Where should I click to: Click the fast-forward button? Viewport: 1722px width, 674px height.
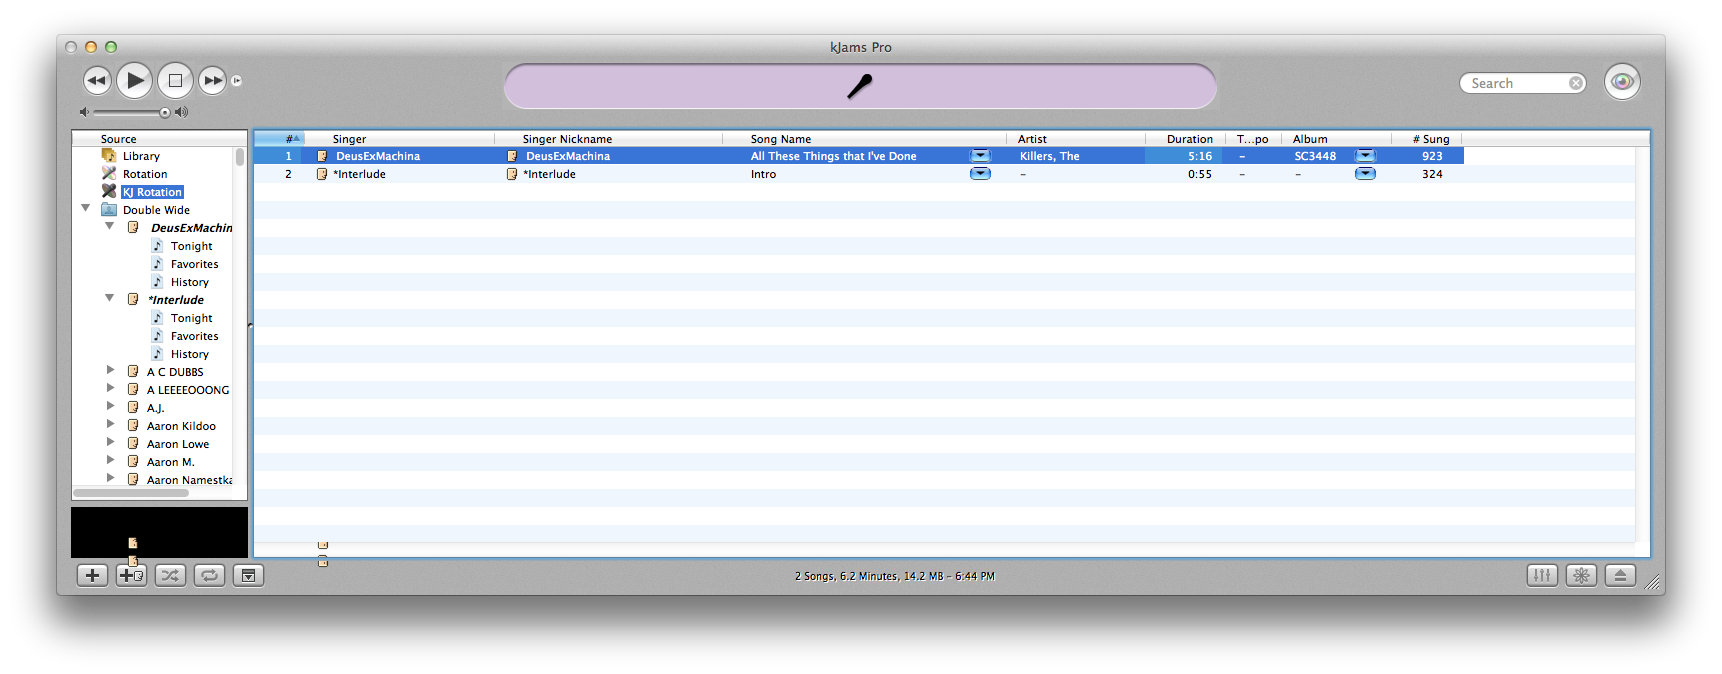pyautogui.click(x=212, y=81)
